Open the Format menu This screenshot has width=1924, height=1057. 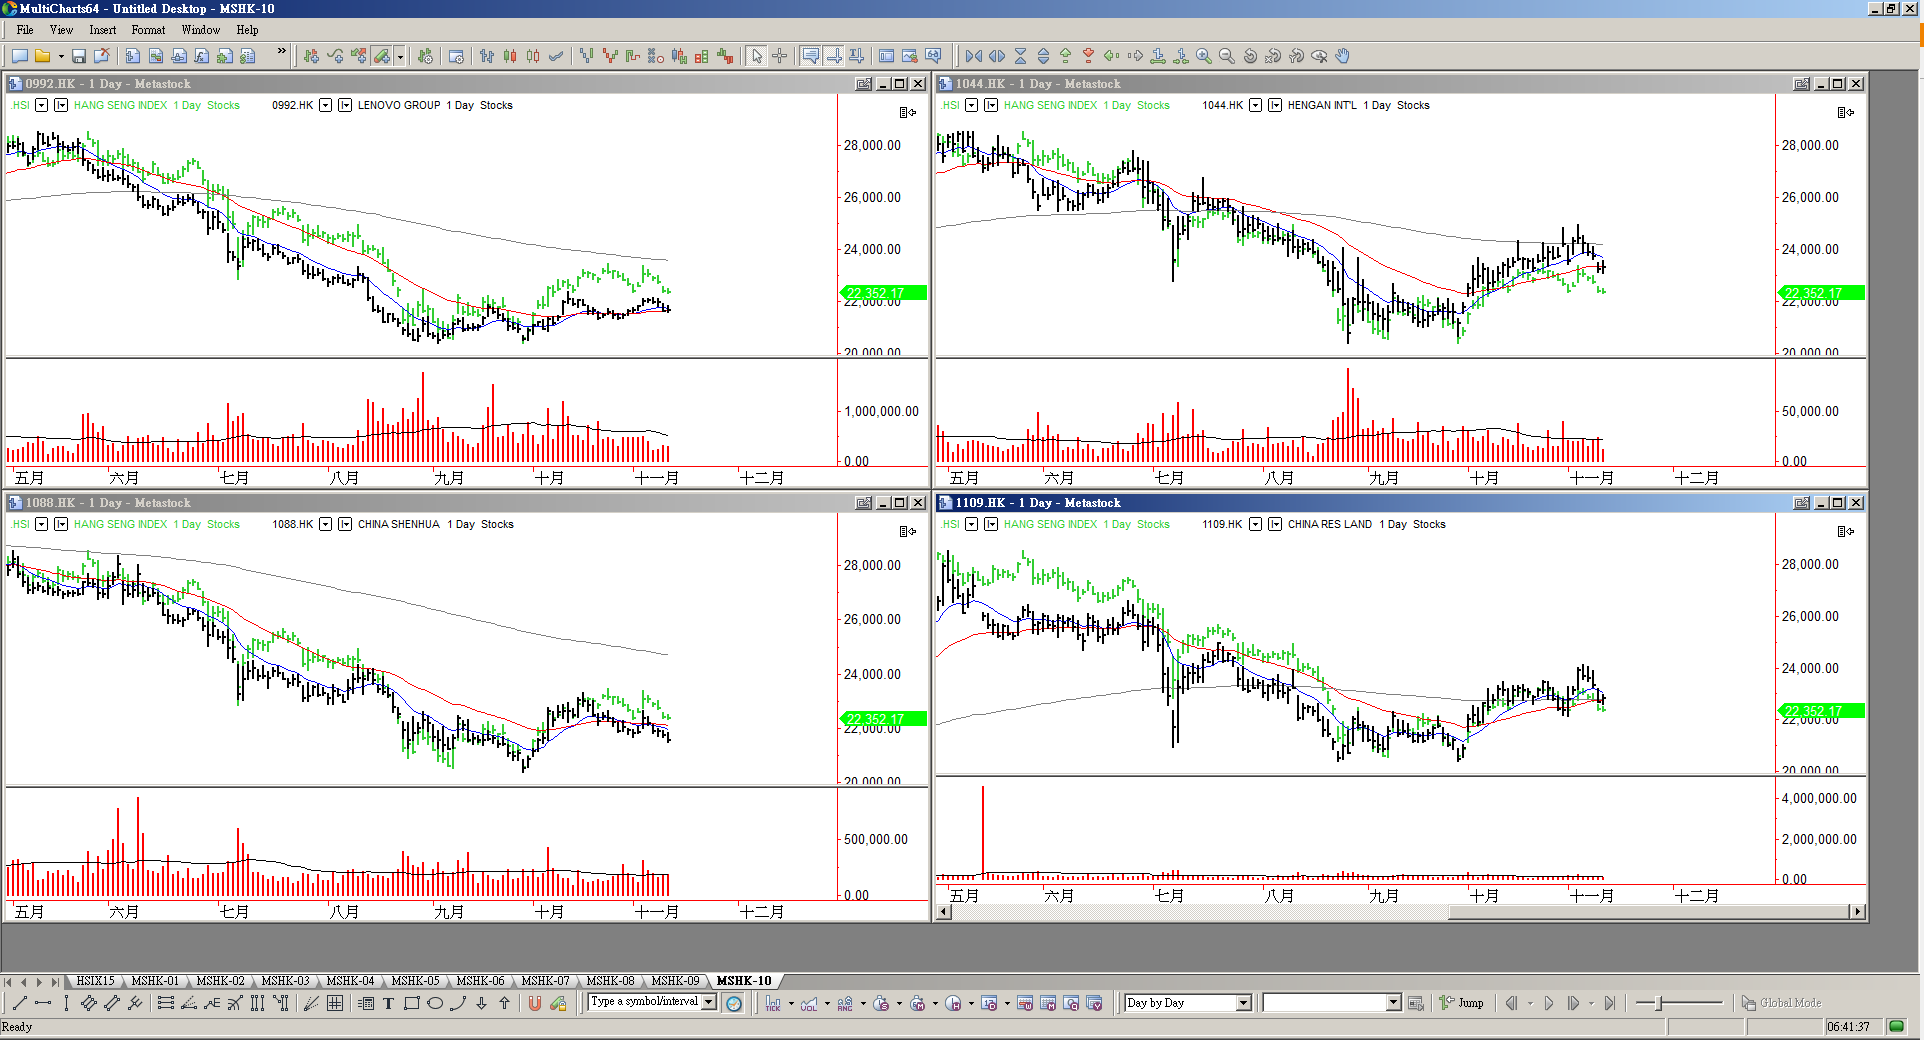(148, 30)
